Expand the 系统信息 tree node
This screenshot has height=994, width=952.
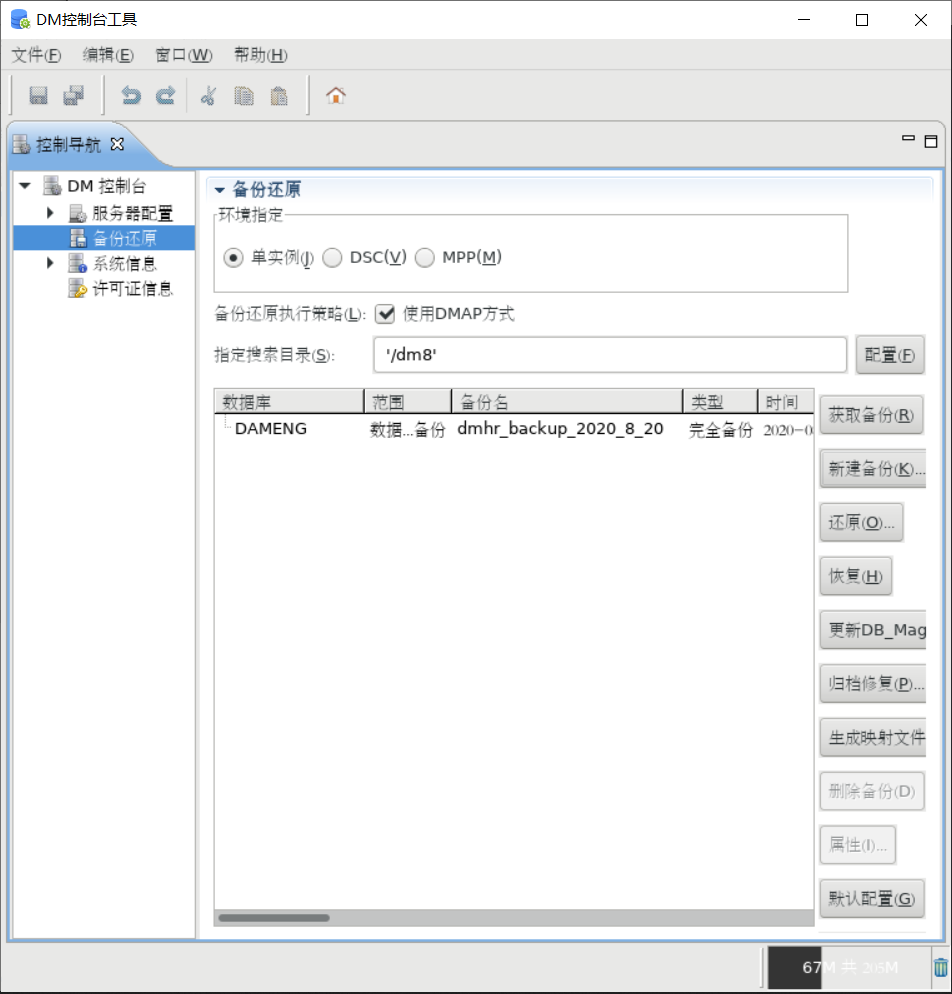(x=50, y=262)
